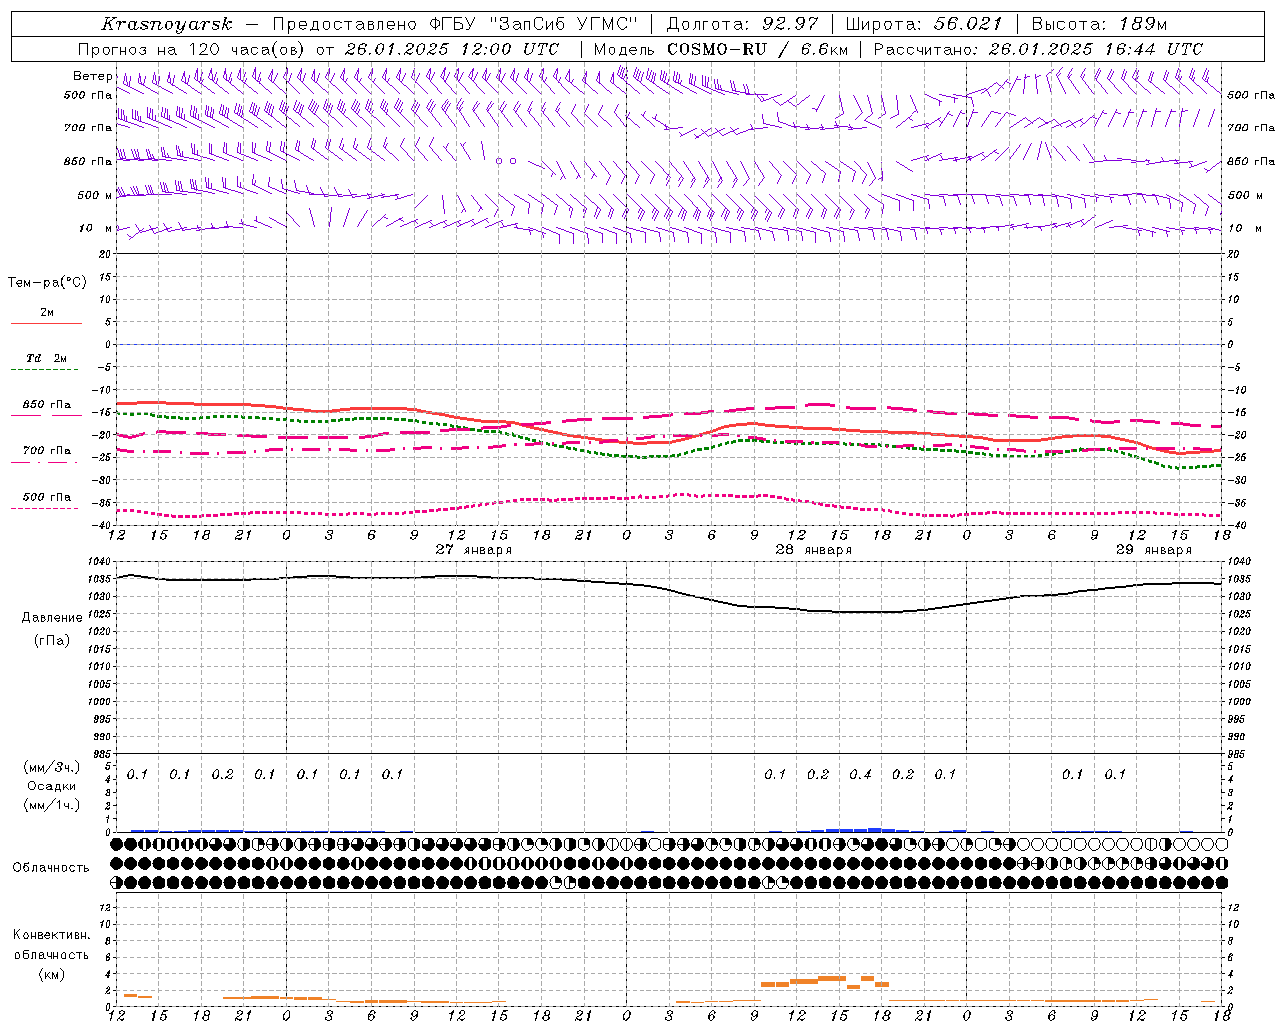The height and width of the screenshot is (1024, 1280).
Task: Select the 'Предоставлено ФГБУ "ЗапСиб УГМС"' provider text
Action: [x=455, y=24]
